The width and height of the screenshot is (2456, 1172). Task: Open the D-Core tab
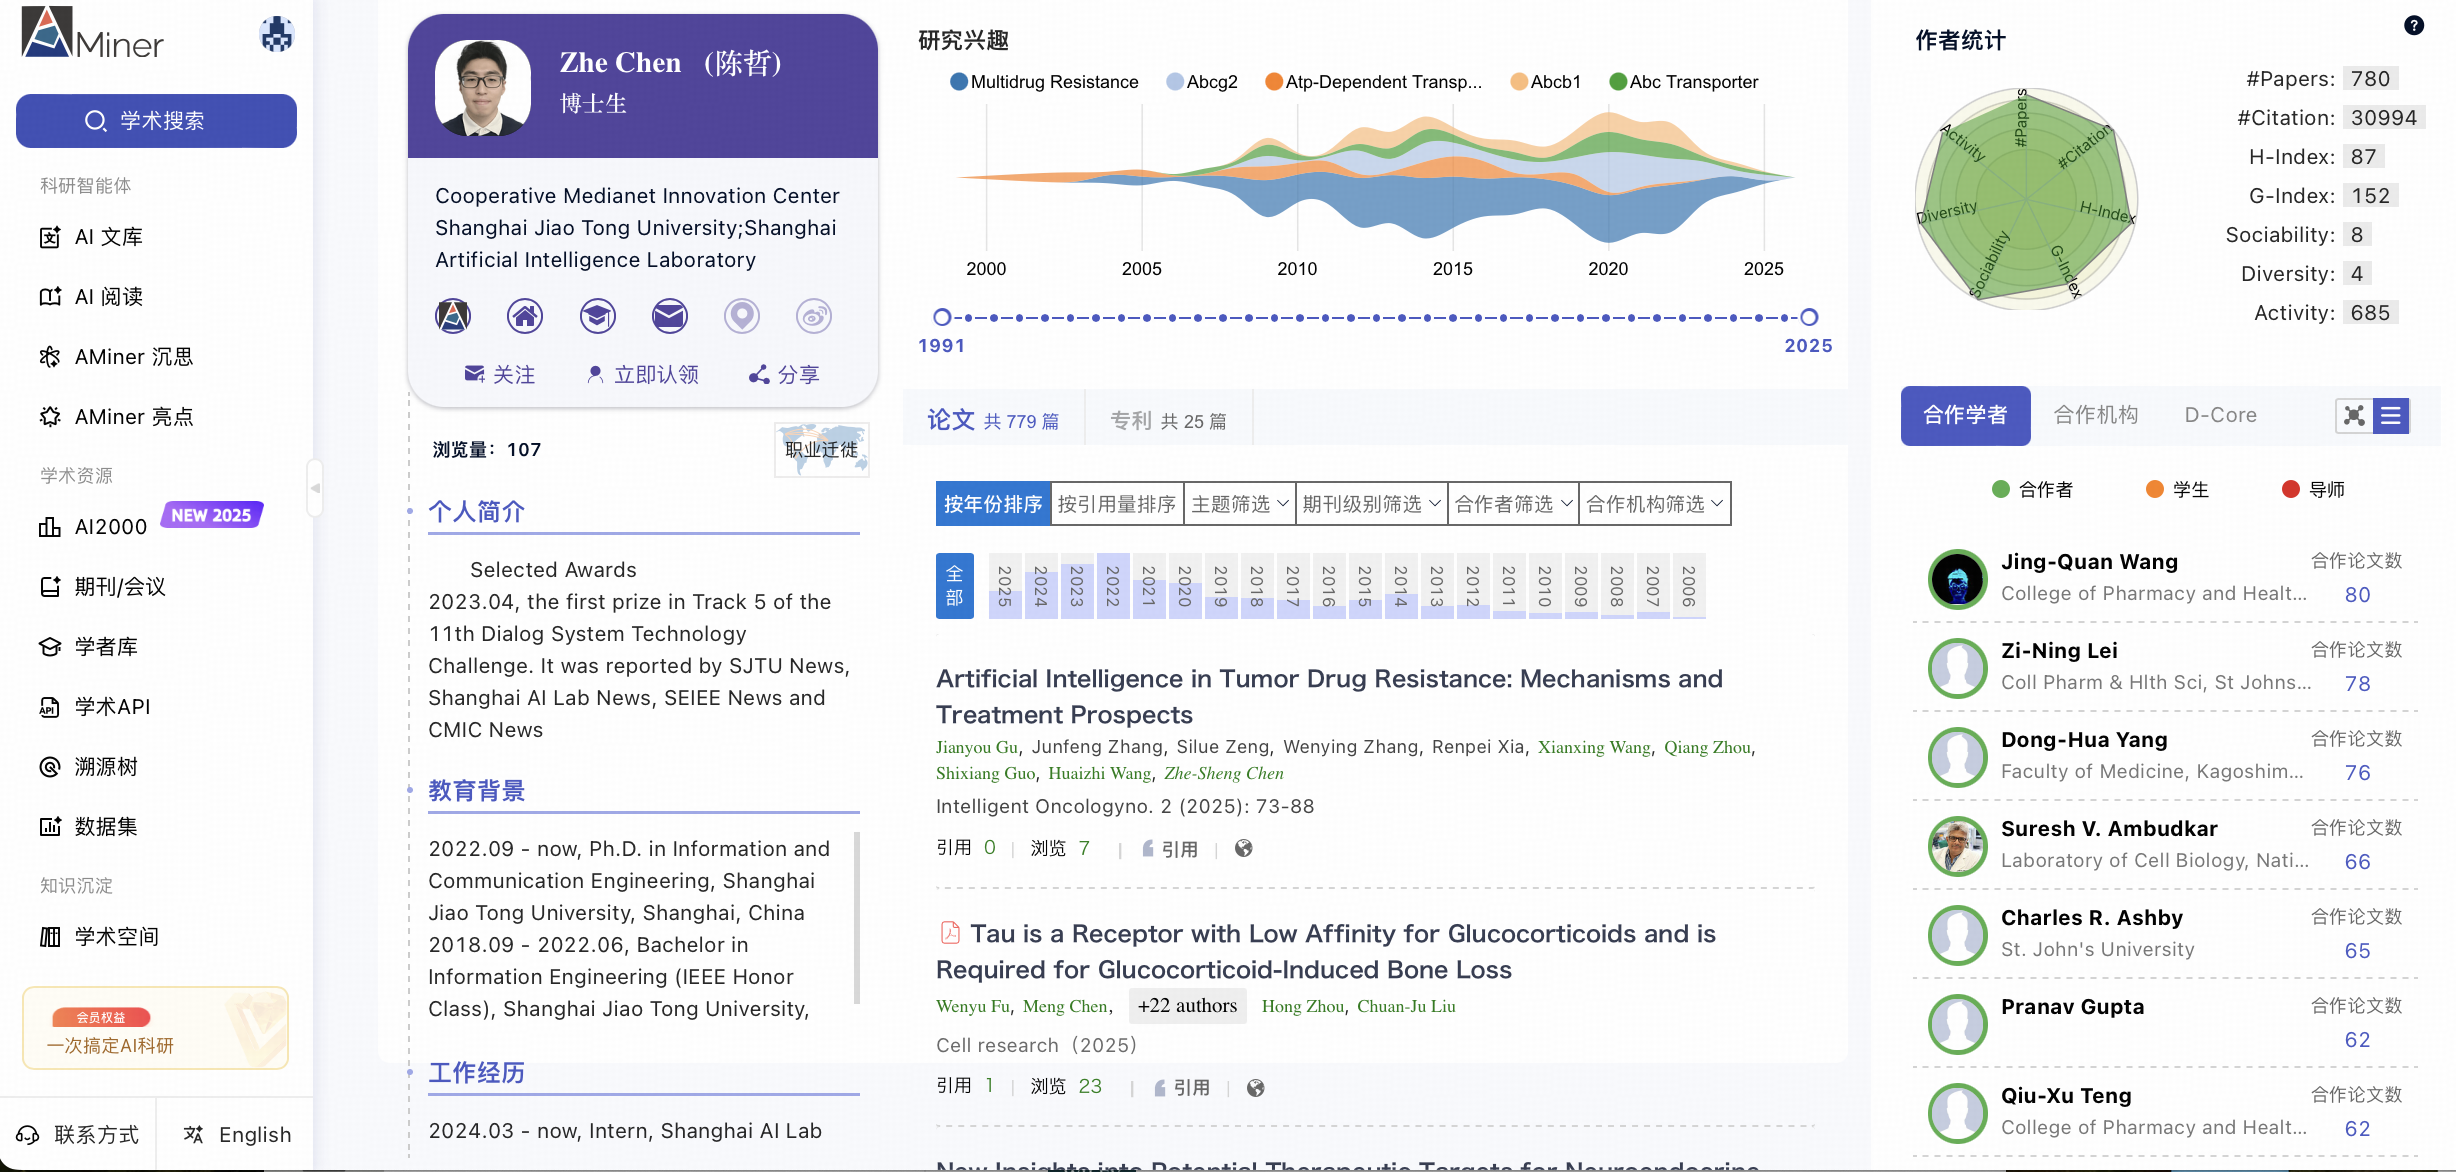click(x=2220, y=415)
